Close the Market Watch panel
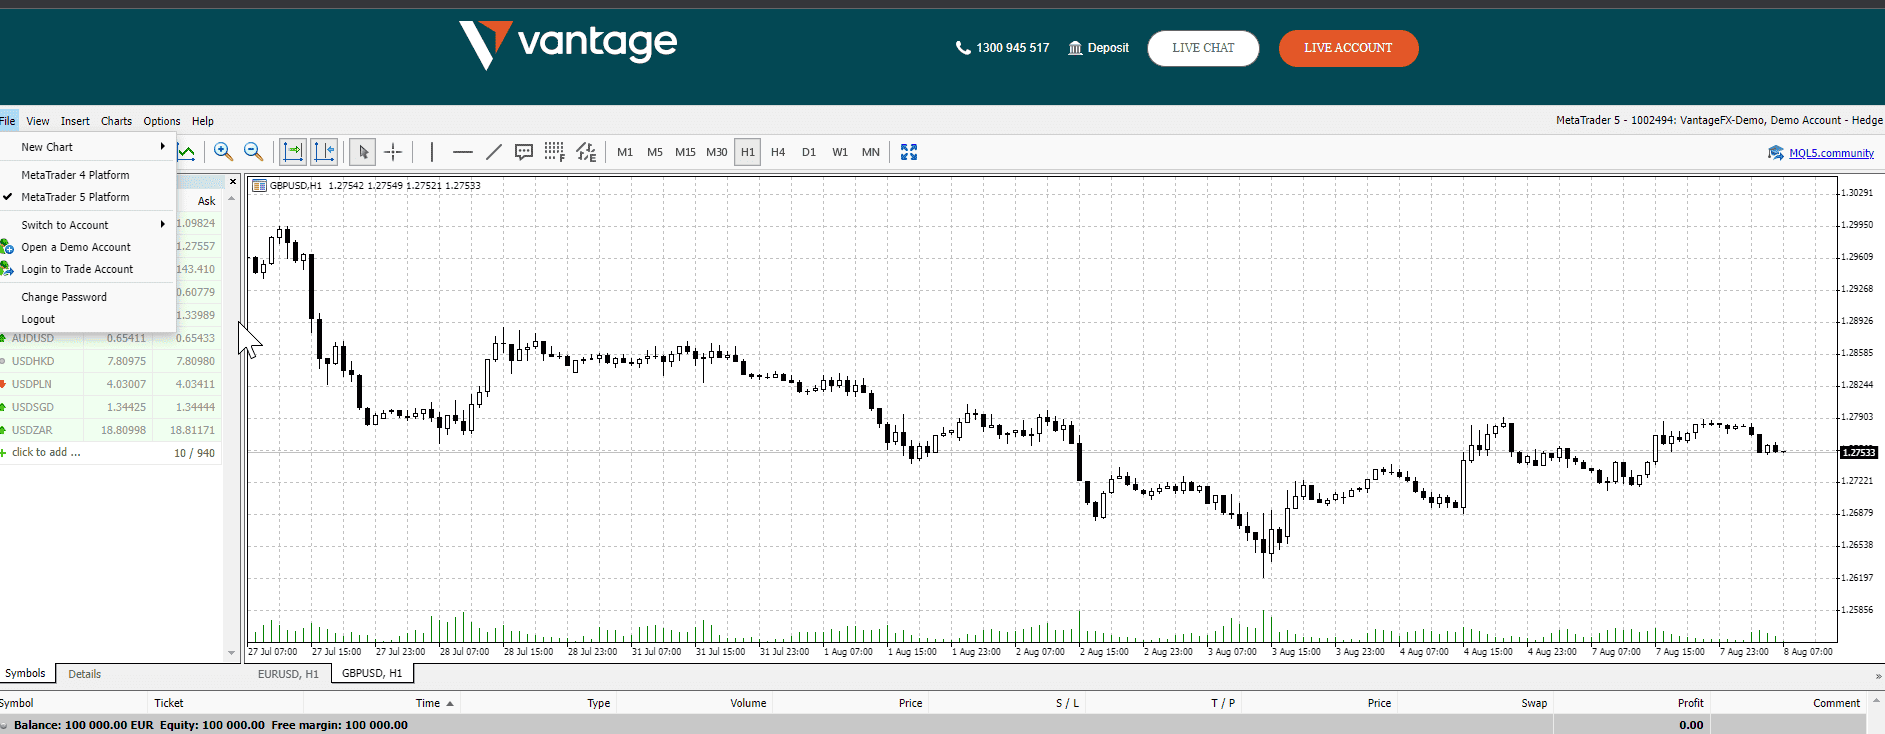 tap(233, 182)
